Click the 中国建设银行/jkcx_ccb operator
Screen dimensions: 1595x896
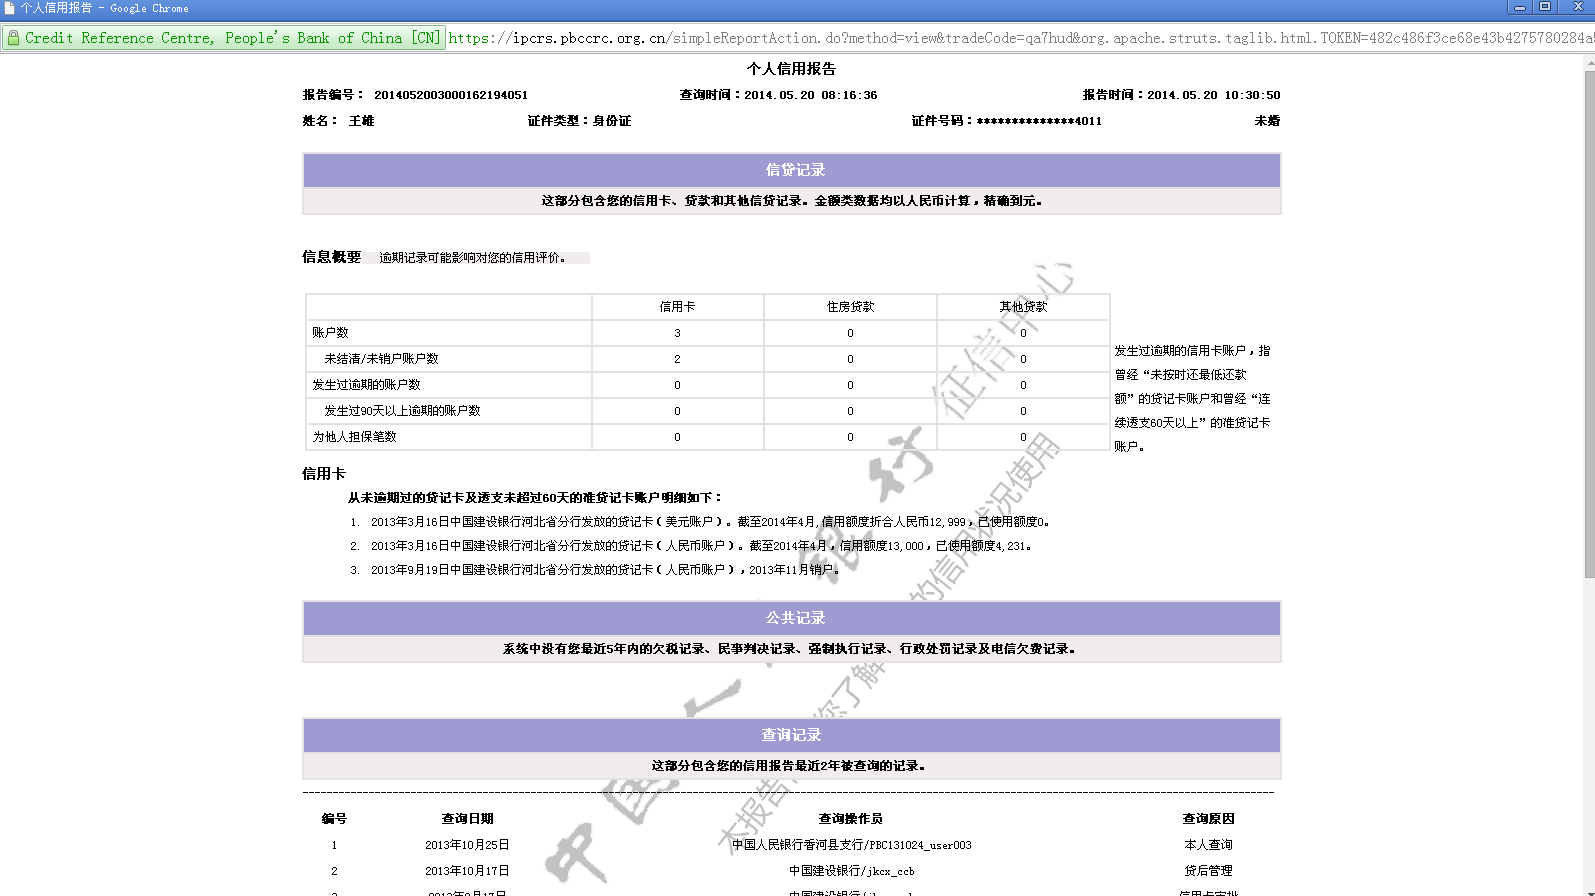point(851,871)
